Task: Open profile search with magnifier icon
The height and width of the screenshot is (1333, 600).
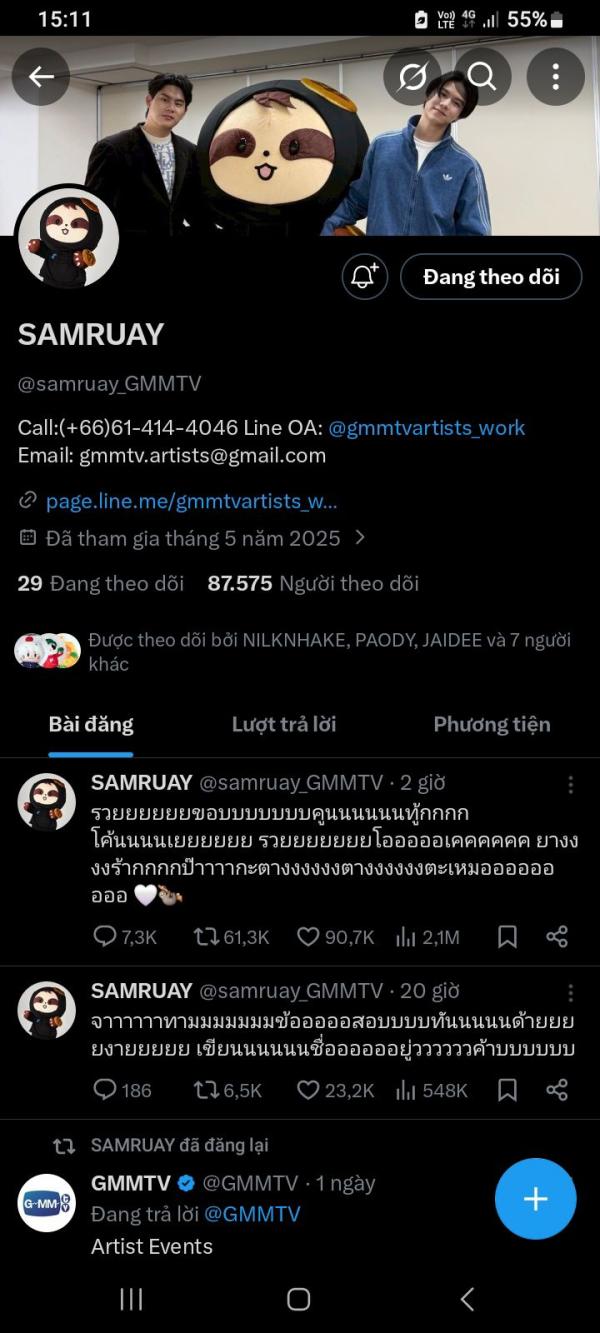Action: [482, 77]
